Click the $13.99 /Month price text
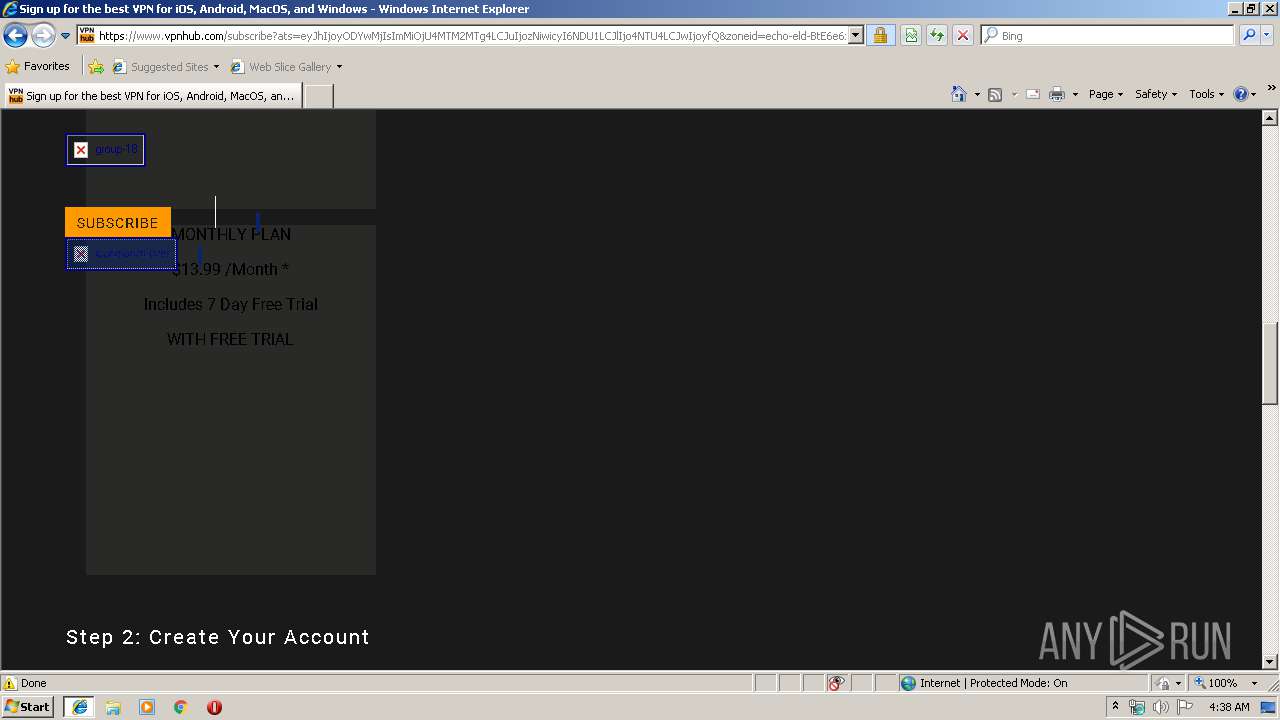The height and width of the screenshot is (720, 1280). tap(231, 269)
